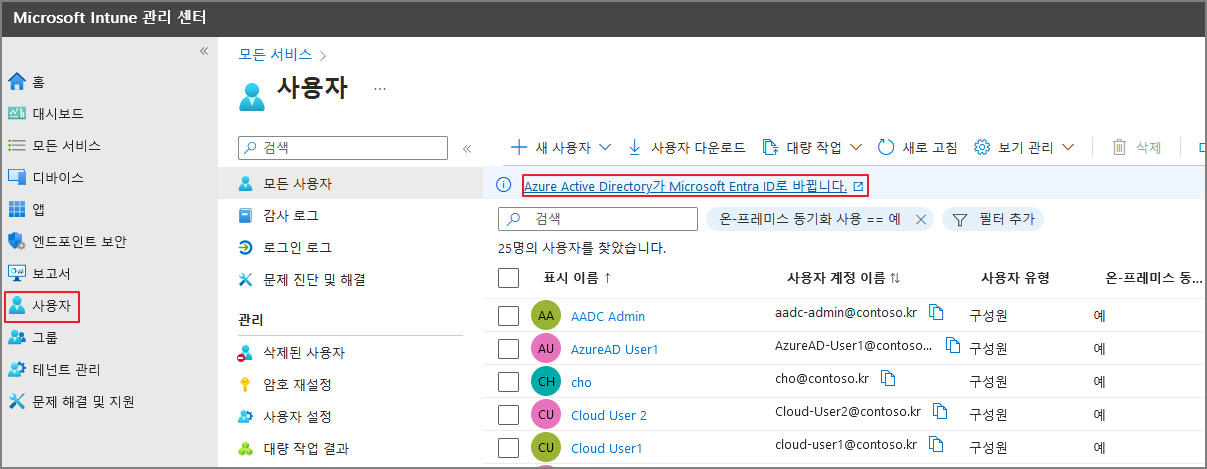Click the 삭제 delete button
Image resolution: width=1207 pixels, height=469 pixels.
click(1137, 147)
